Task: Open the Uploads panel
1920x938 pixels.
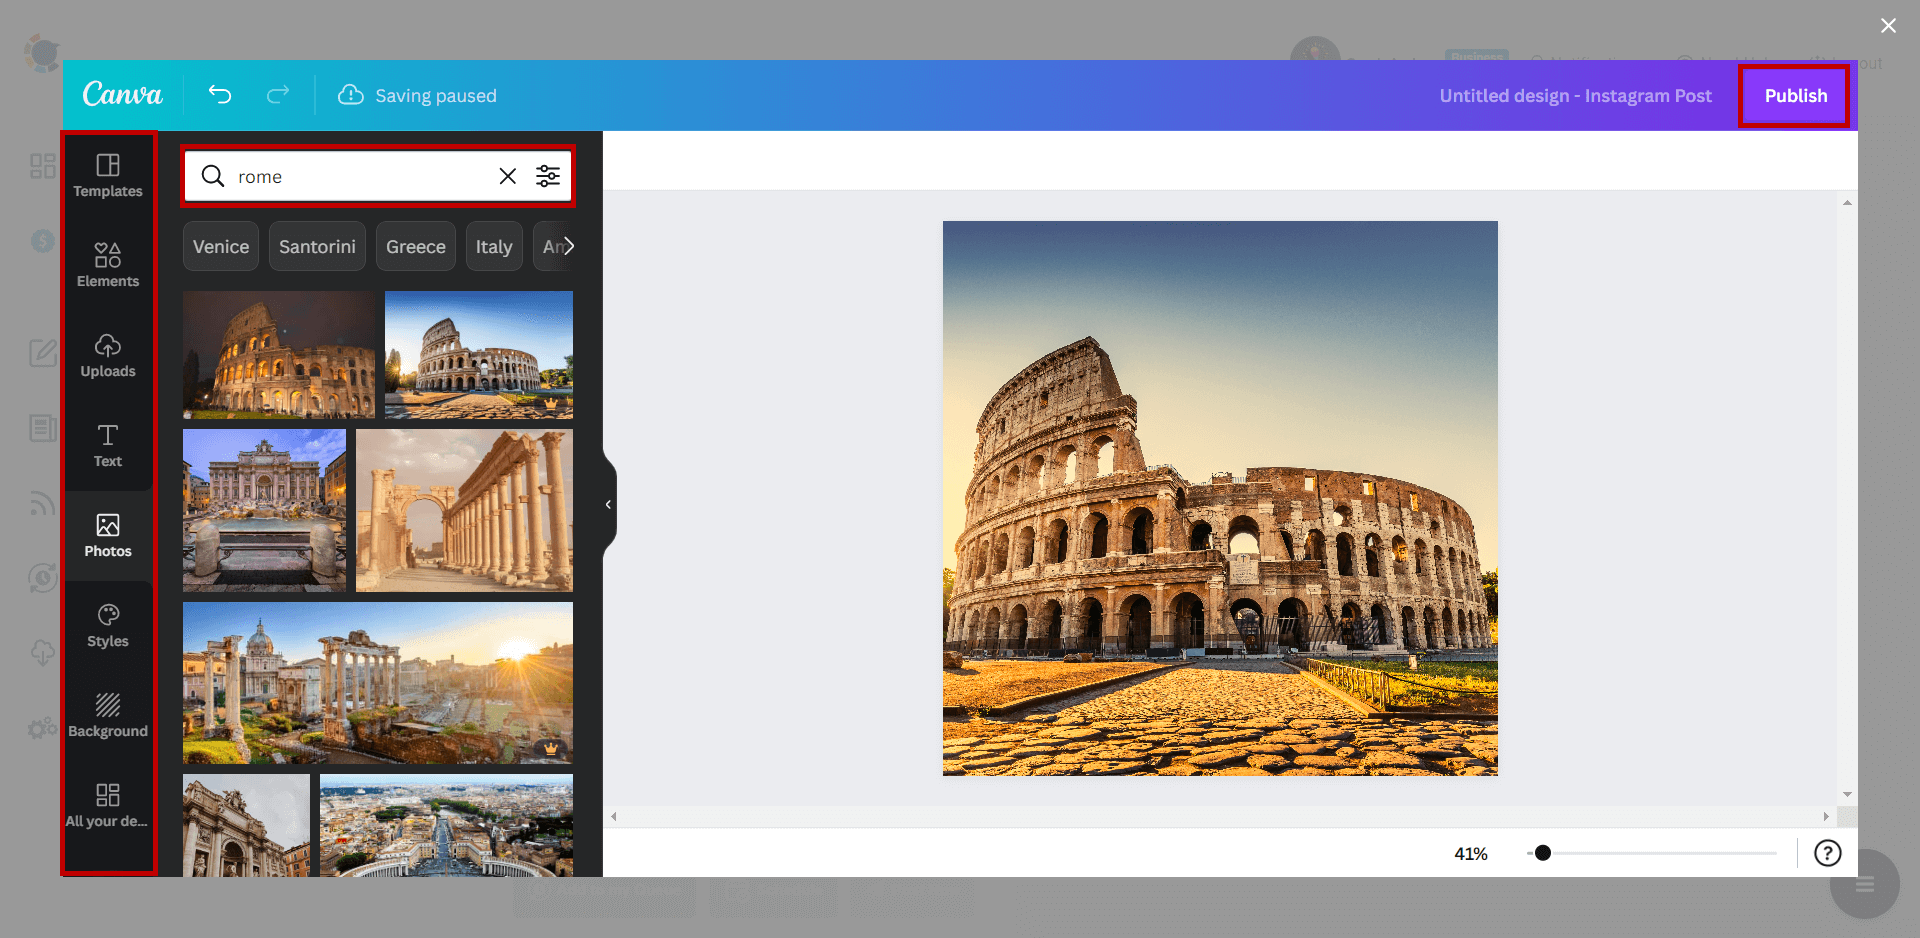Action: pos(108,356)
